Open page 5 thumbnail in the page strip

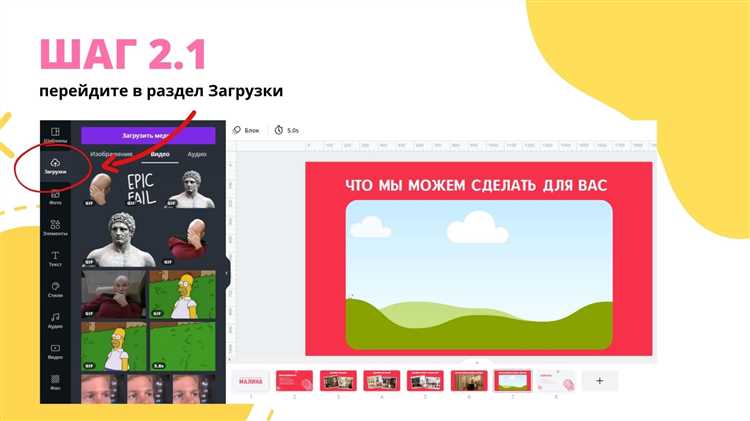pyautogui.click(x=425, y=381)
